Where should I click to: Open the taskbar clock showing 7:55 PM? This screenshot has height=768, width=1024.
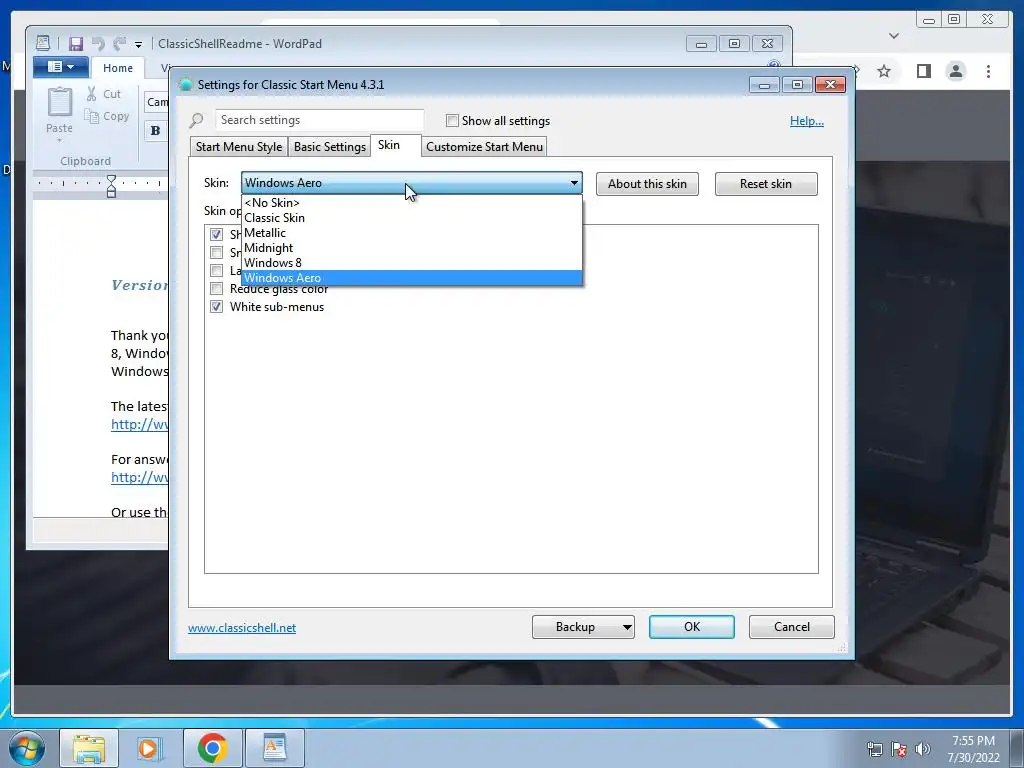click(973, 749)
